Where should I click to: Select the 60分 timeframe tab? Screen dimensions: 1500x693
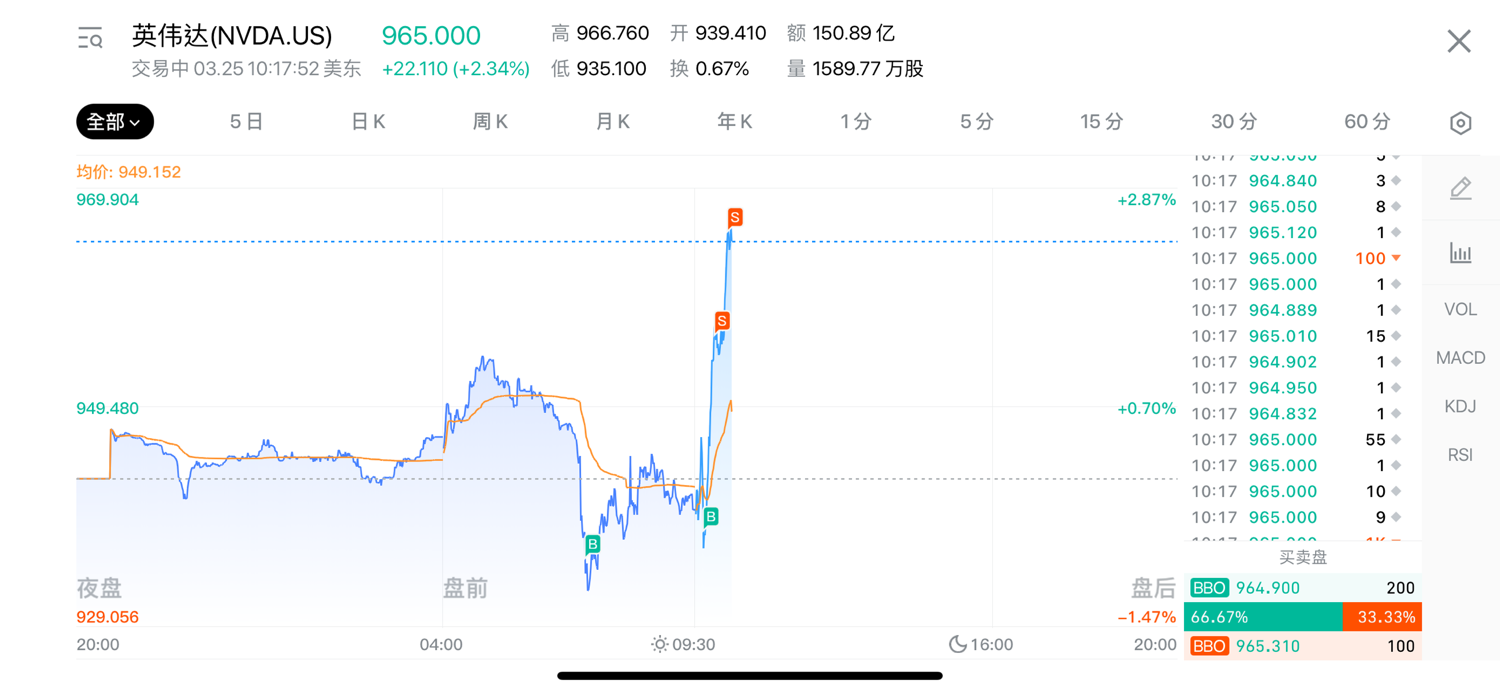tap(1367, 122)
